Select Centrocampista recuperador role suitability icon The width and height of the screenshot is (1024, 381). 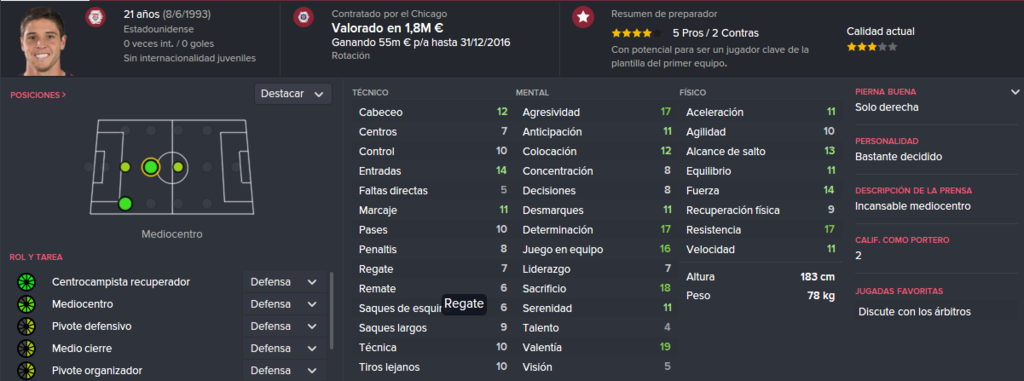click(26, 282)
